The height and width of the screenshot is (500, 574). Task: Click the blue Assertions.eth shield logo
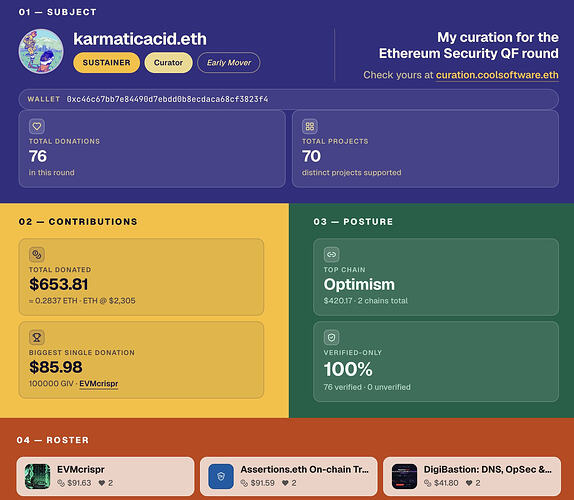pos(221,476)
